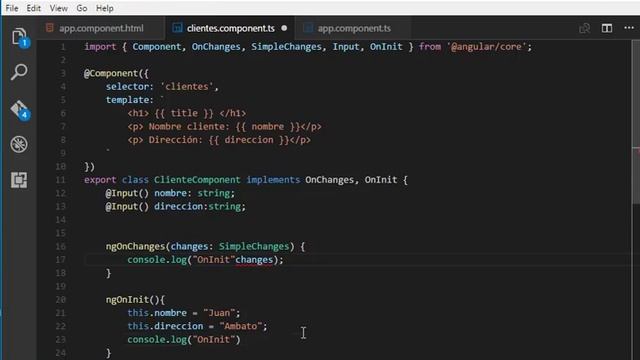Click 'Nombre cliente:' template text
The width and height of the screenshot is (640, 360).
tap(189, 127)
